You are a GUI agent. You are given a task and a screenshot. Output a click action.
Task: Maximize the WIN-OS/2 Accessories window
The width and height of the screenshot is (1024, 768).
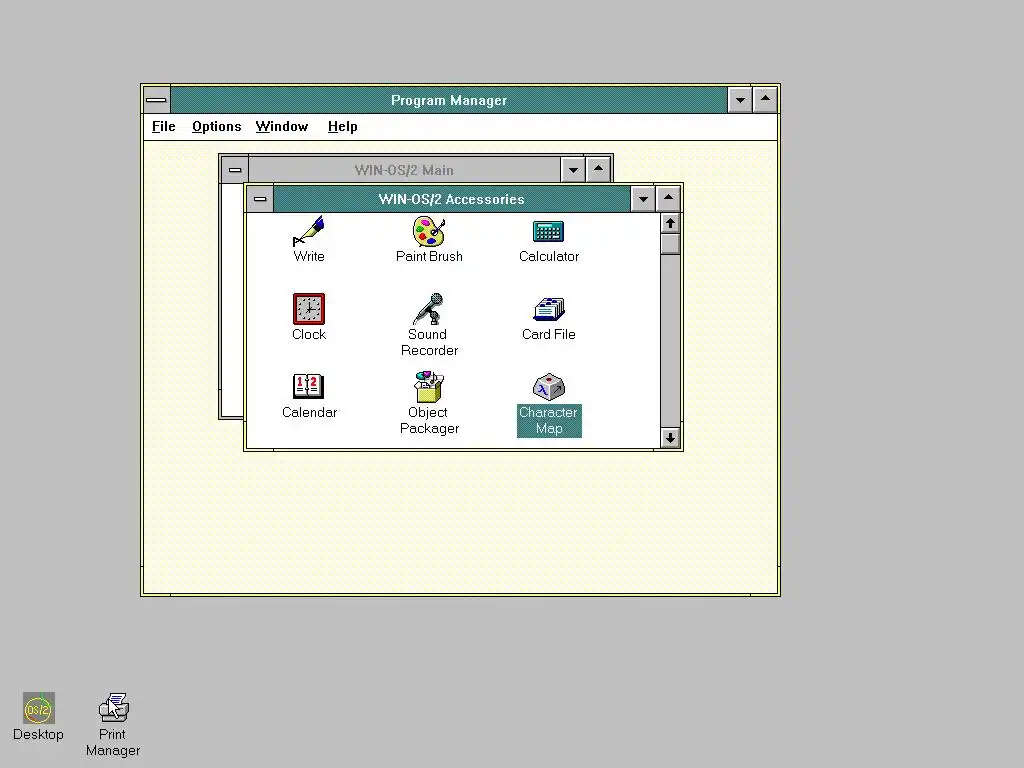pos(668,199)
